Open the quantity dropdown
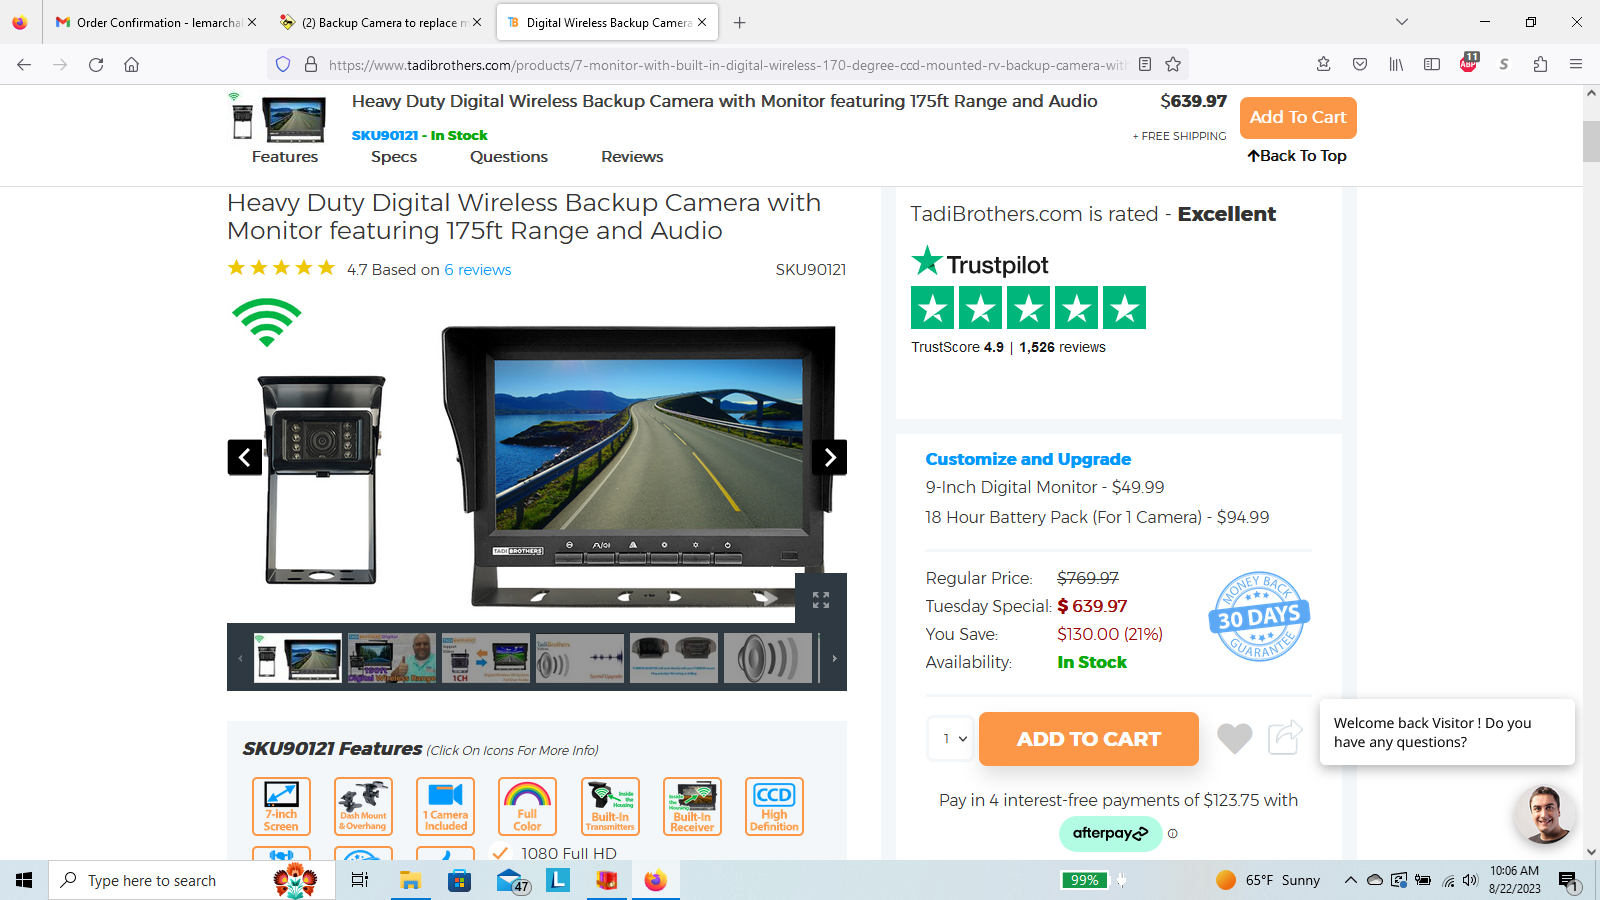The height and width of the screenshot is (900, 1600). [950, 739]
